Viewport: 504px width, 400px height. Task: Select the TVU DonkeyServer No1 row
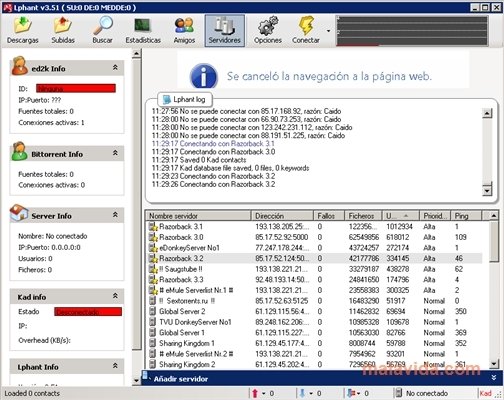315,322
